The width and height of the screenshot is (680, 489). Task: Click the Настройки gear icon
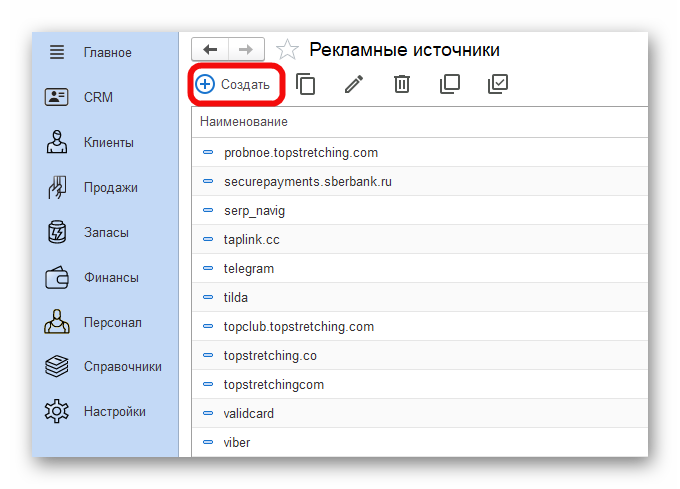(x=57, y=411)
